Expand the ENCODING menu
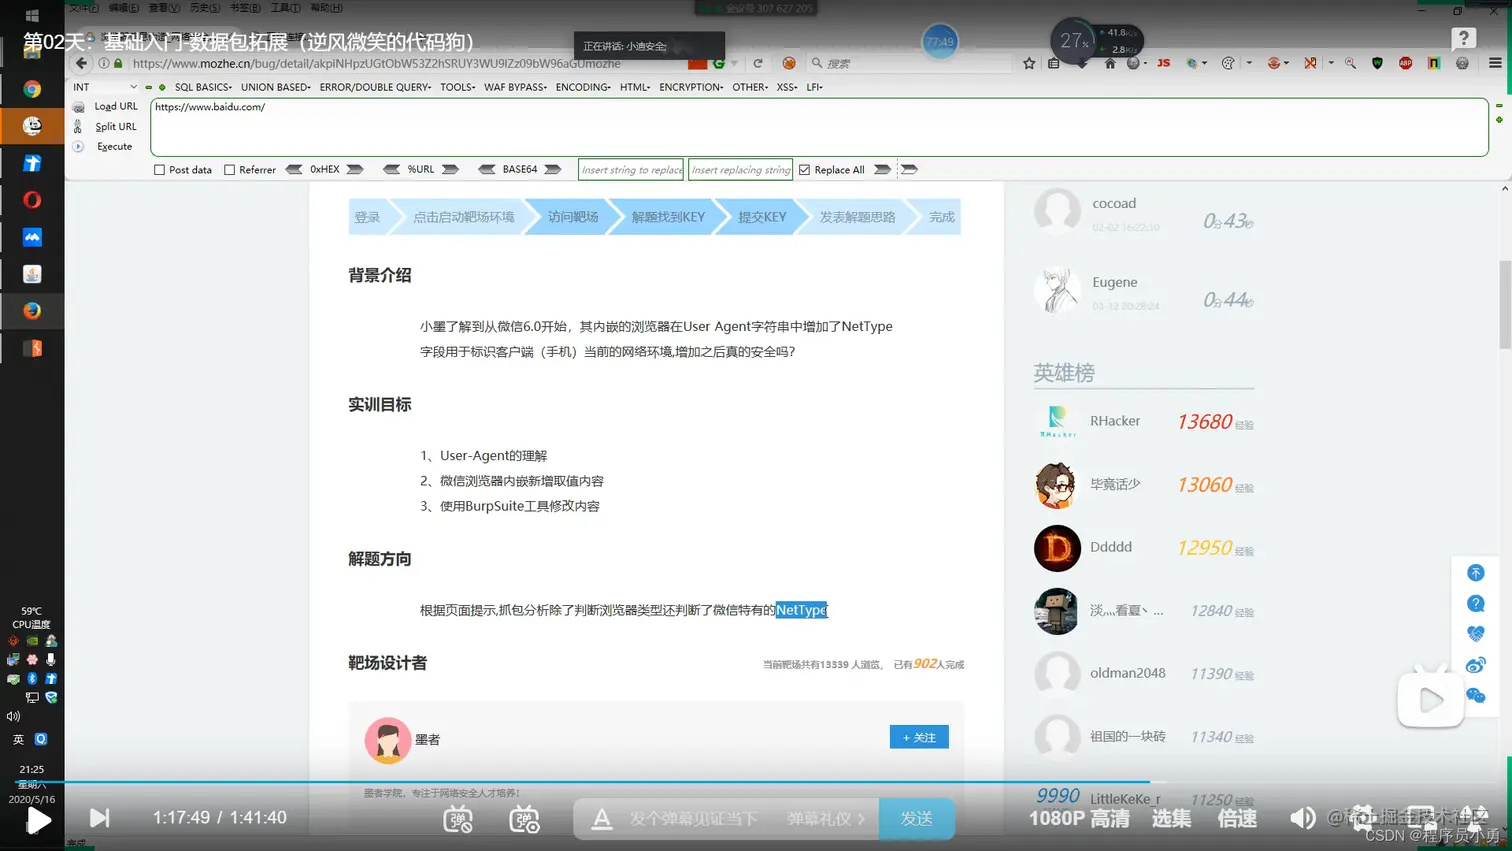The image size is (1512, 851). tap(583, 87)
